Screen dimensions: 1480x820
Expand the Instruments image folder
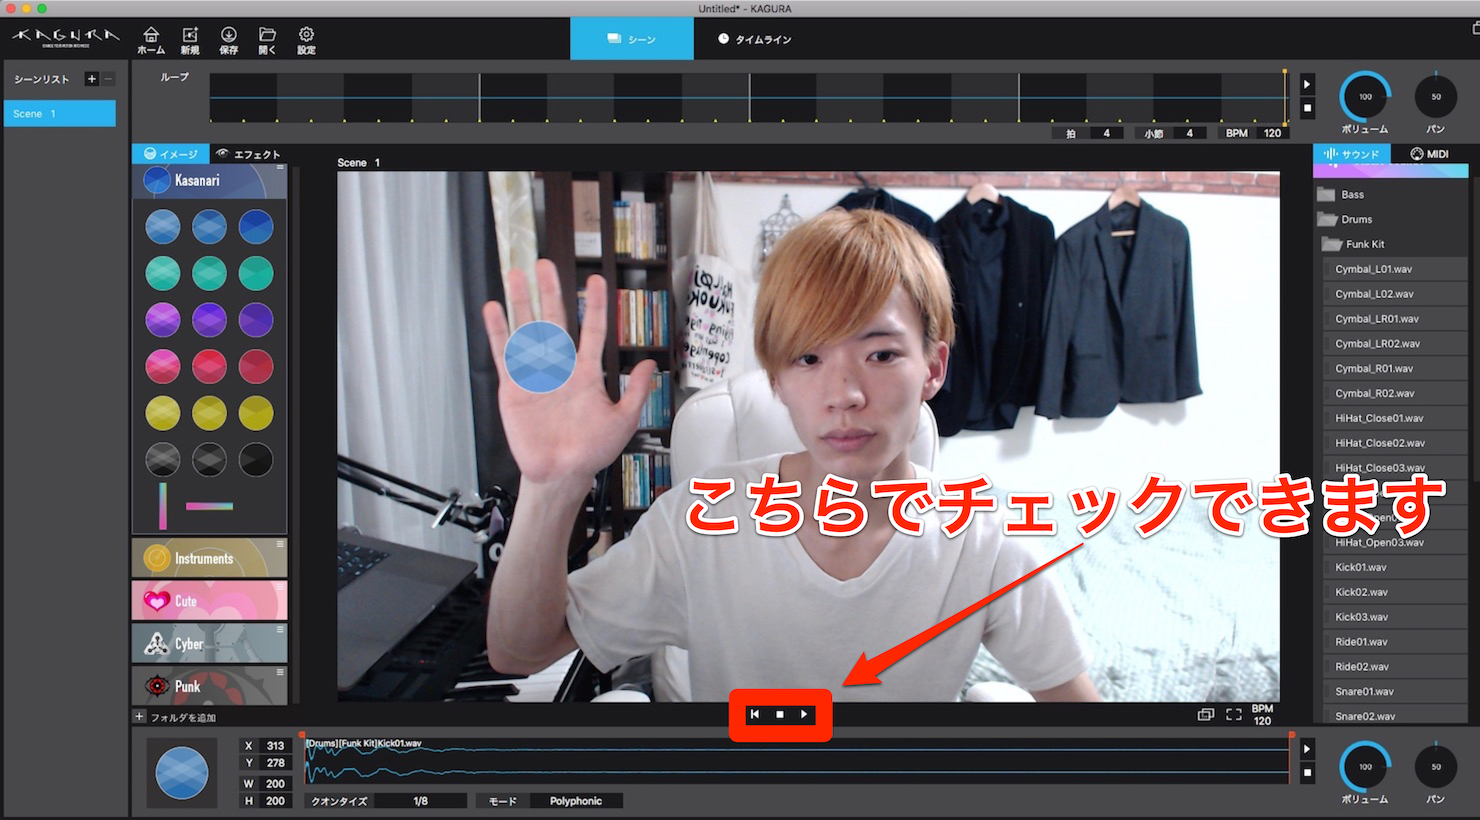(x=210, y=558)
